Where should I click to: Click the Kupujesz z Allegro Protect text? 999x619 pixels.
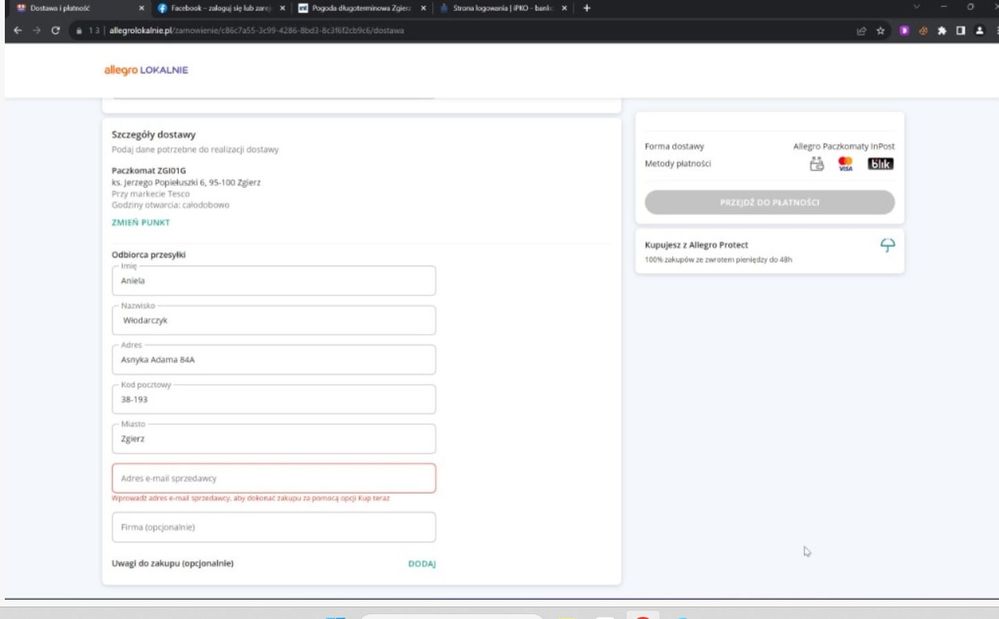point(696,245)
